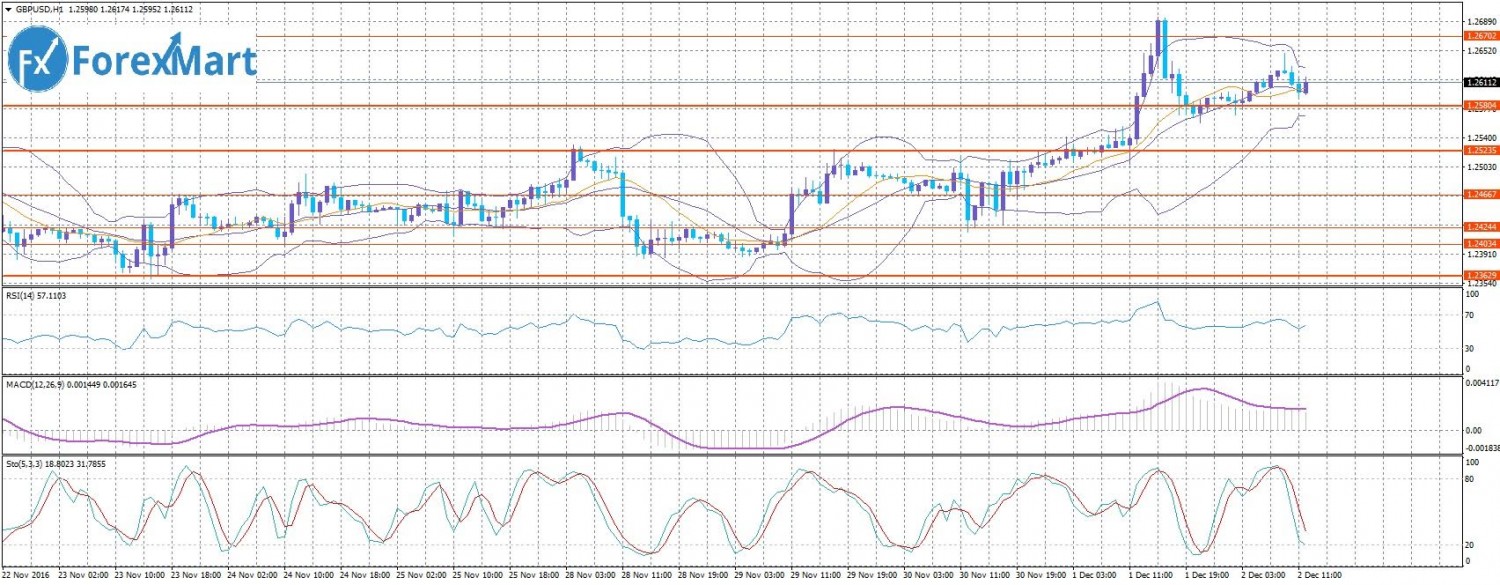Click the 1.24667 horizontal level label
1500x585 pixels.
(1479, 194)
